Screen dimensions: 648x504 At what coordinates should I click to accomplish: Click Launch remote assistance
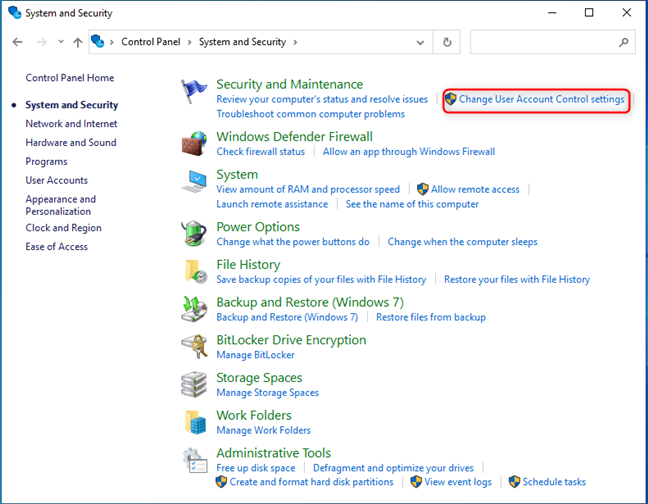coord(272,204)
